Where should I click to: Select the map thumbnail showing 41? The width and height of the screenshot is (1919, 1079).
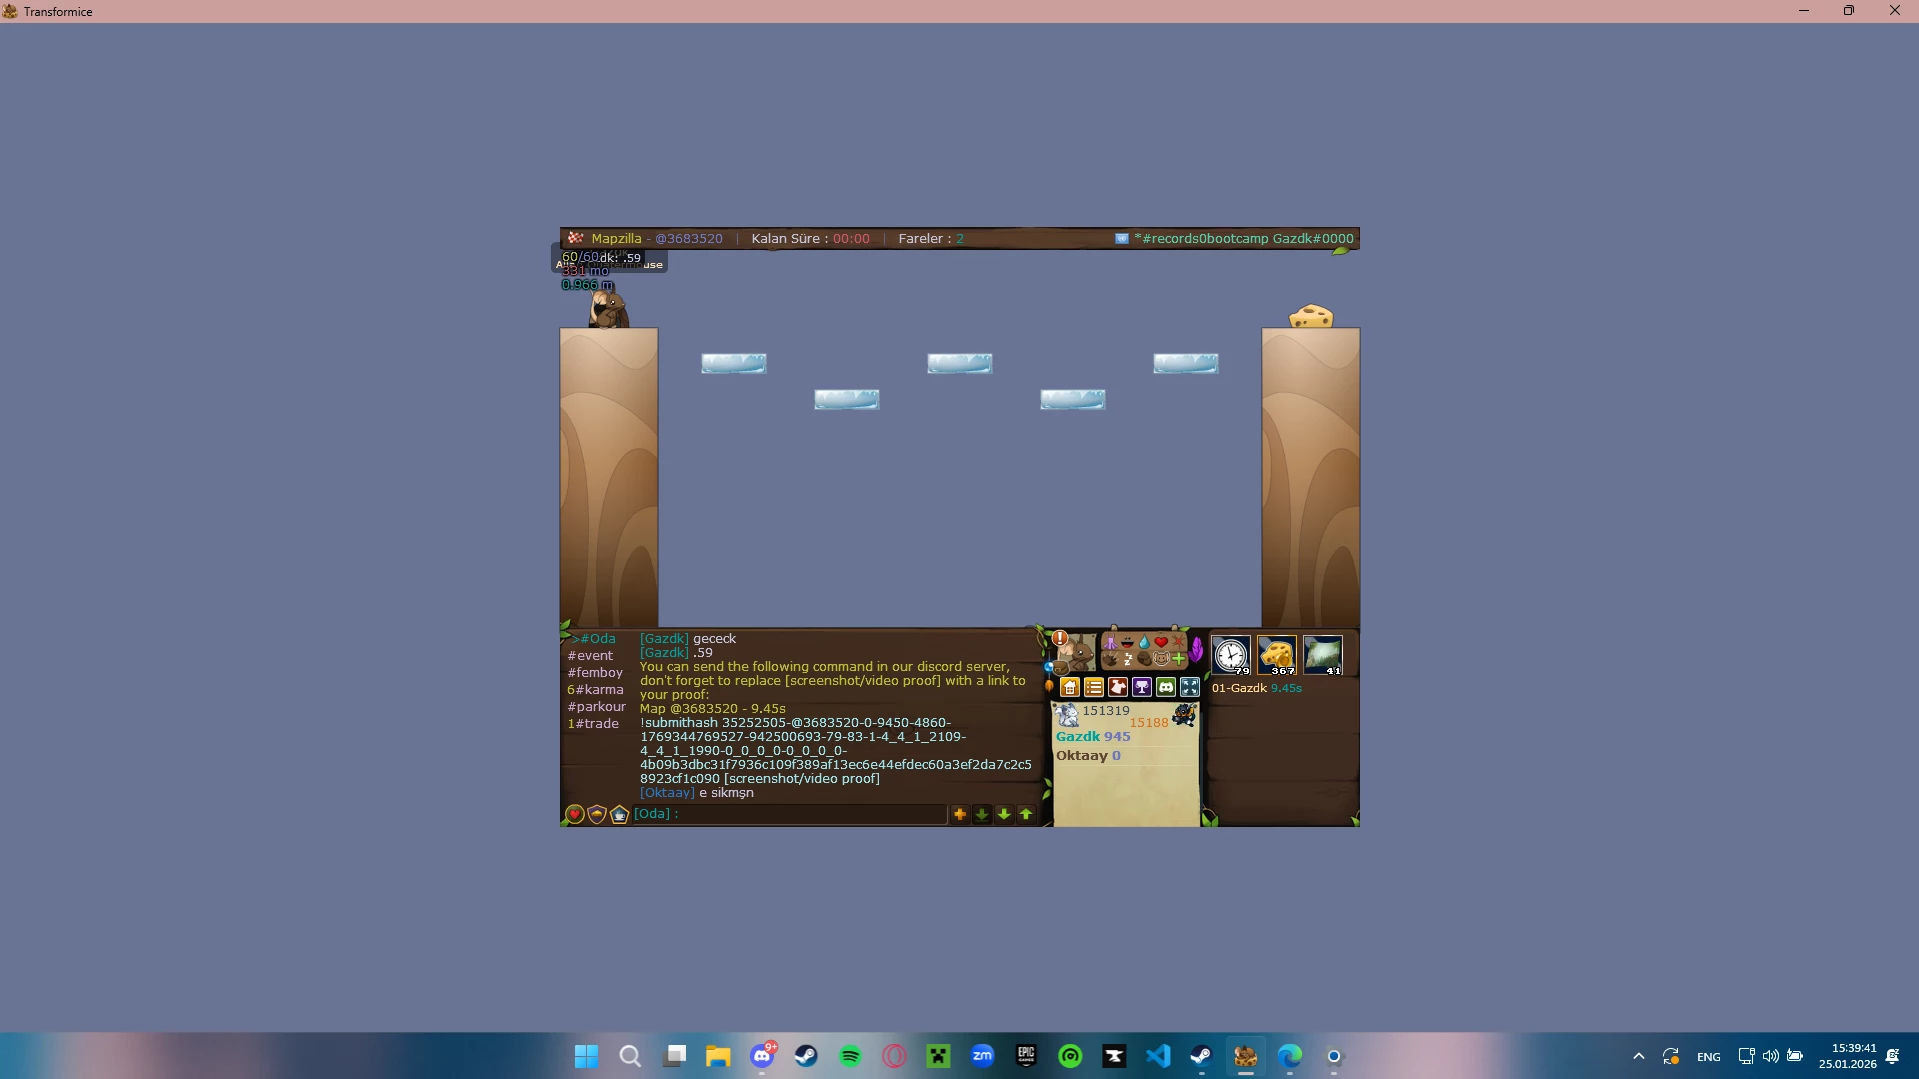[x=1323, y=656]
